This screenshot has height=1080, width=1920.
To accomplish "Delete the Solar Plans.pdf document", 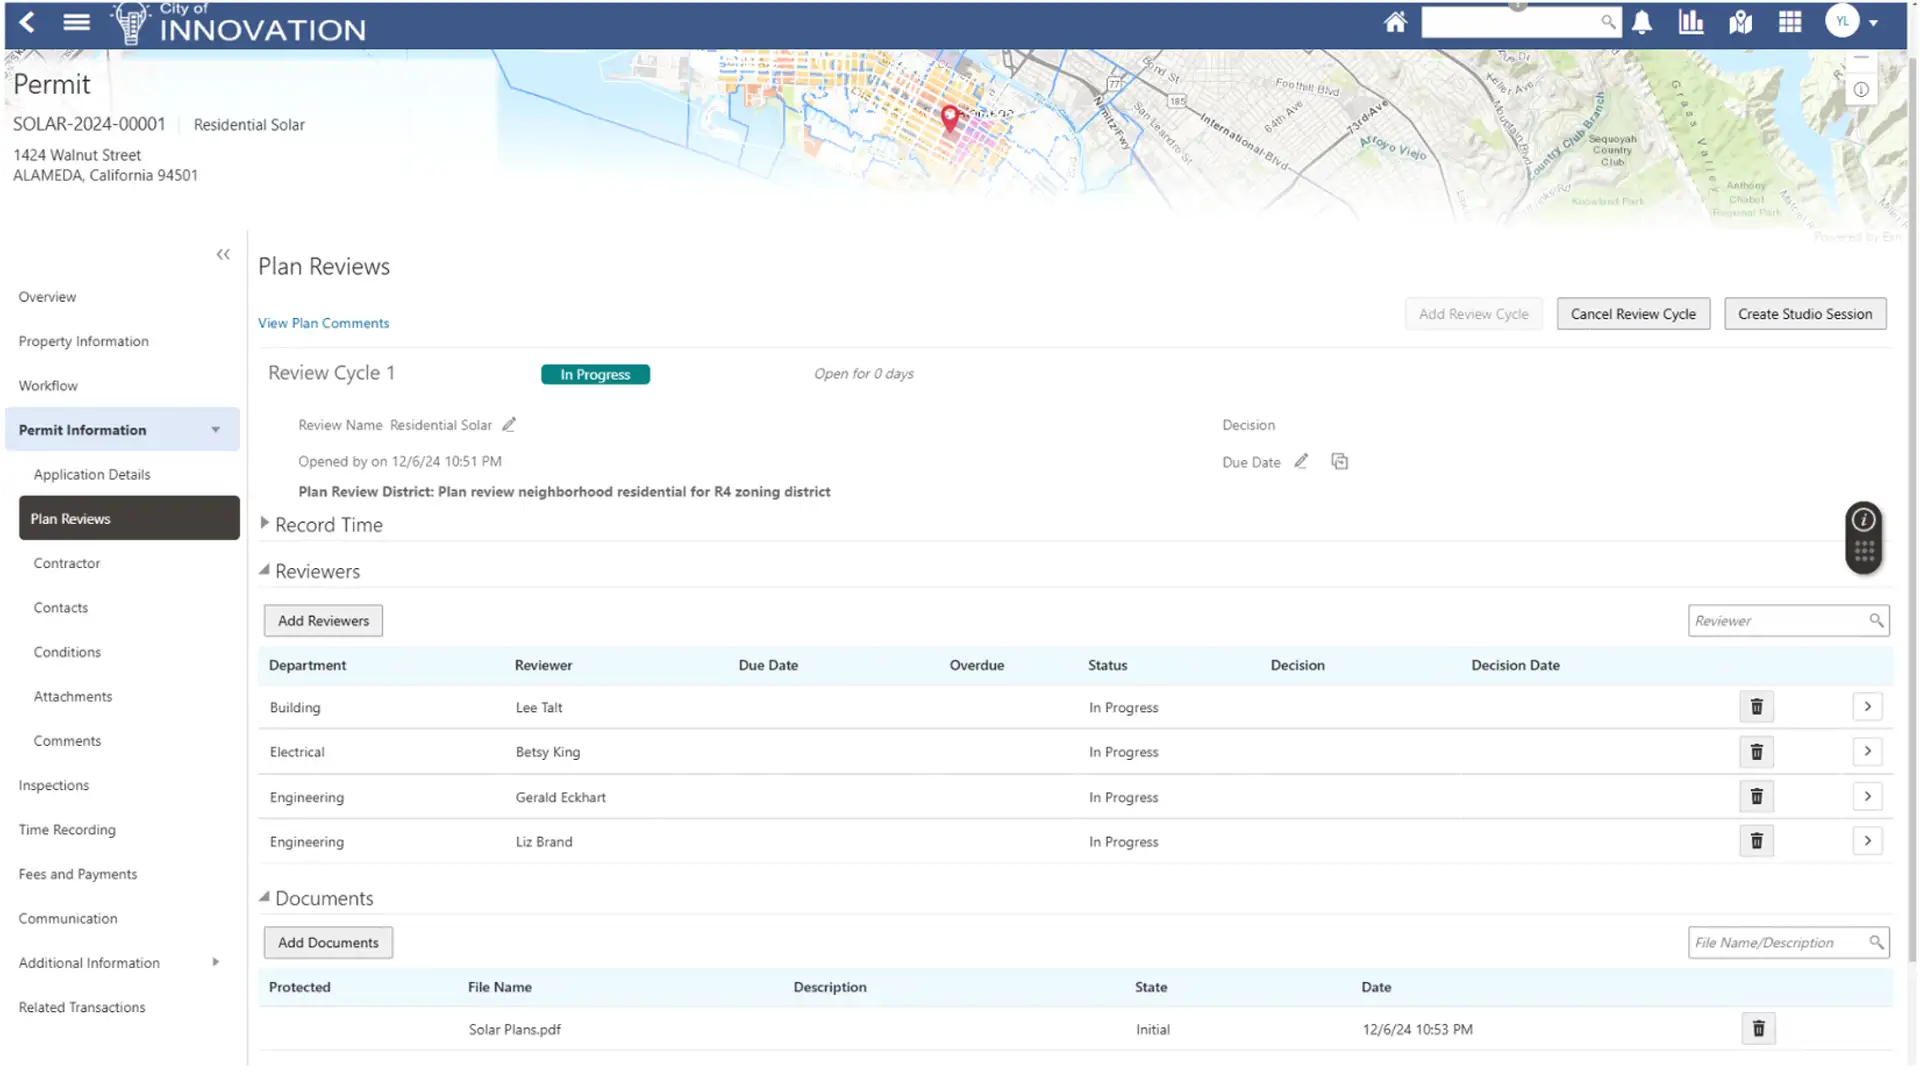I will point(1758,1029).
